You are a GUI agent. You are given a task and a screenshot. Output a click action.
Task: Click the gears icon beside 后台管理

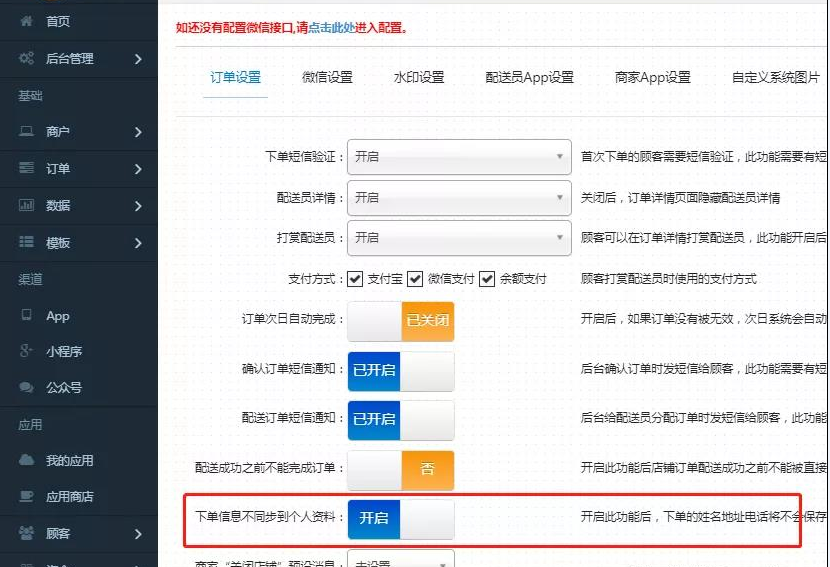(26, 58)
